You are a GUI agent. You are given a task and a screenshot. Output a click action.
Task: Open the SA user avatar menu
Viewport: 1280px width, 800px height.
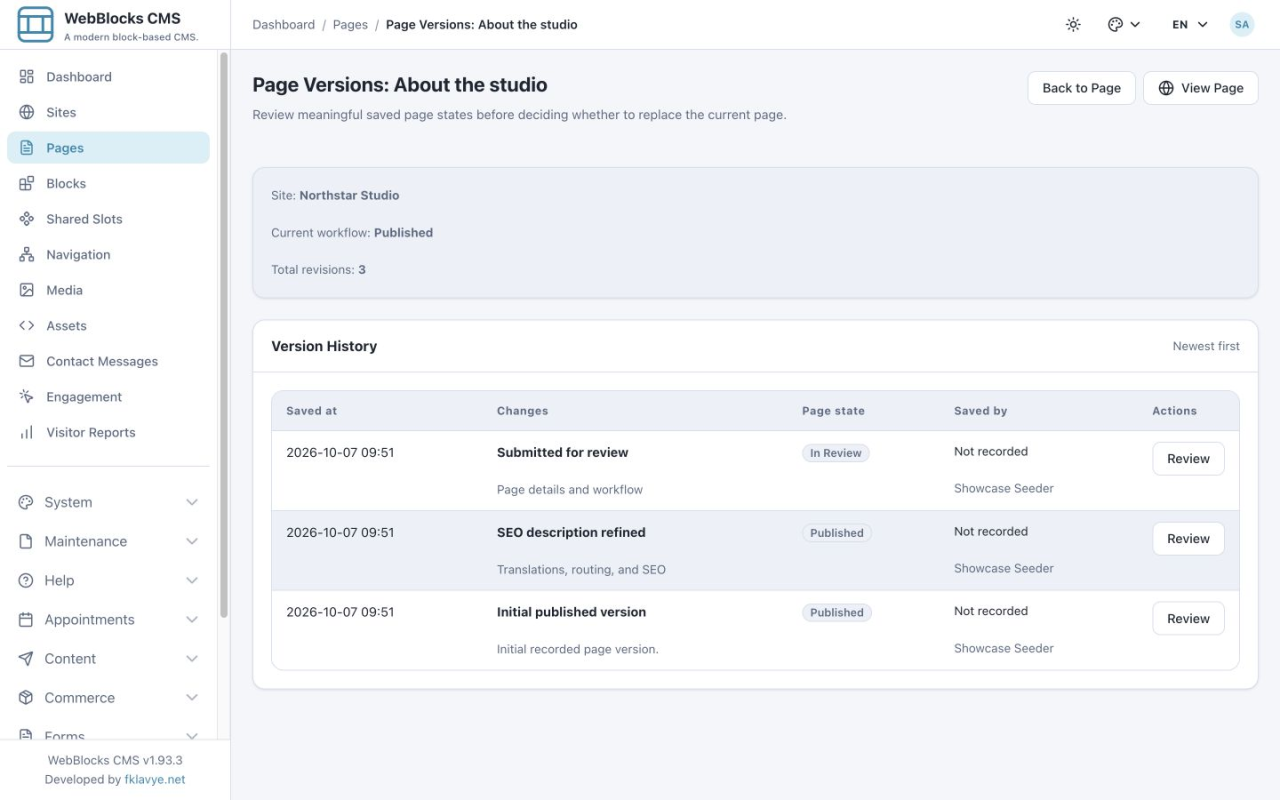(x=1242, y=24)
